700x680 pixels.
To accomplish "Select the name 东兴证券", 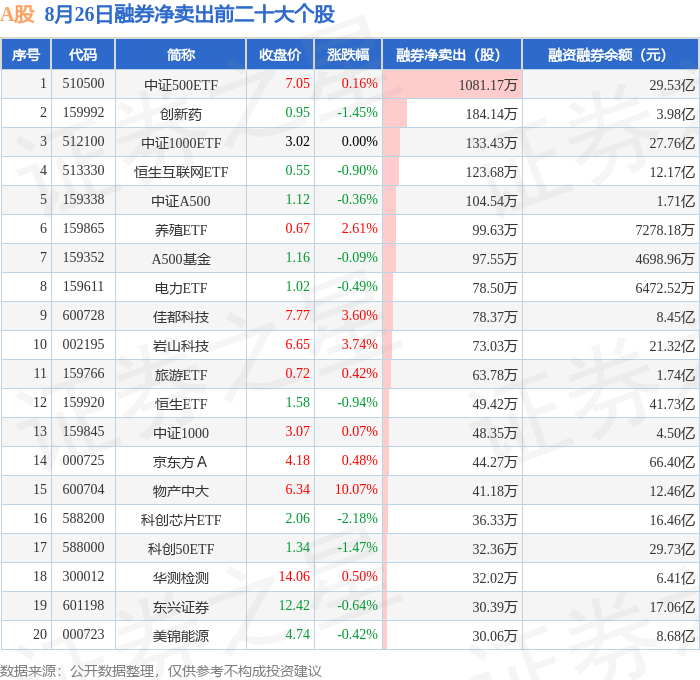I will point(181,607).
